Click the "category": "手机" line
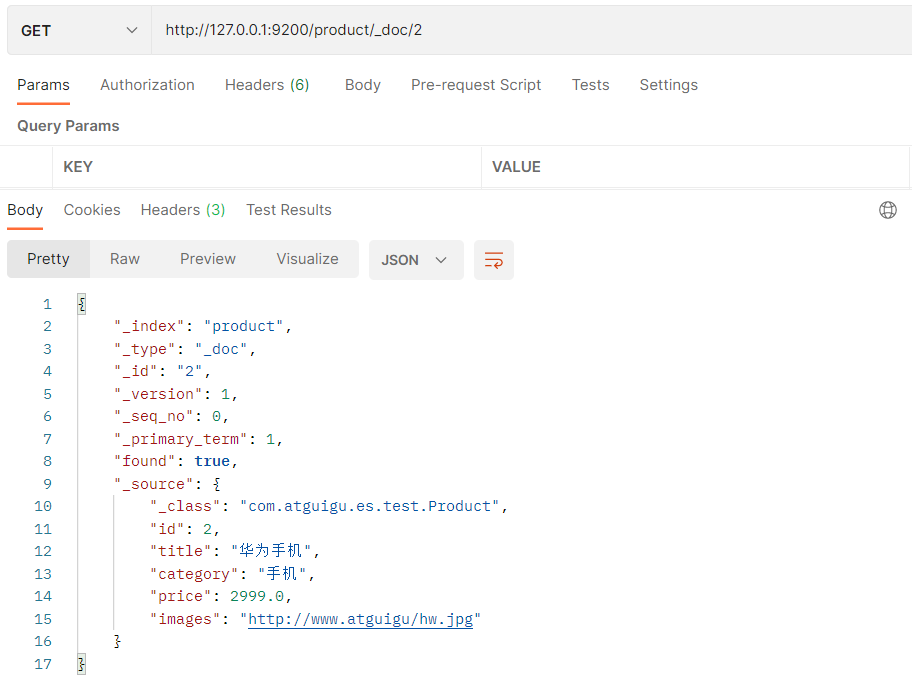Viewport: 912px width, 679px height. tap(231, 574)
